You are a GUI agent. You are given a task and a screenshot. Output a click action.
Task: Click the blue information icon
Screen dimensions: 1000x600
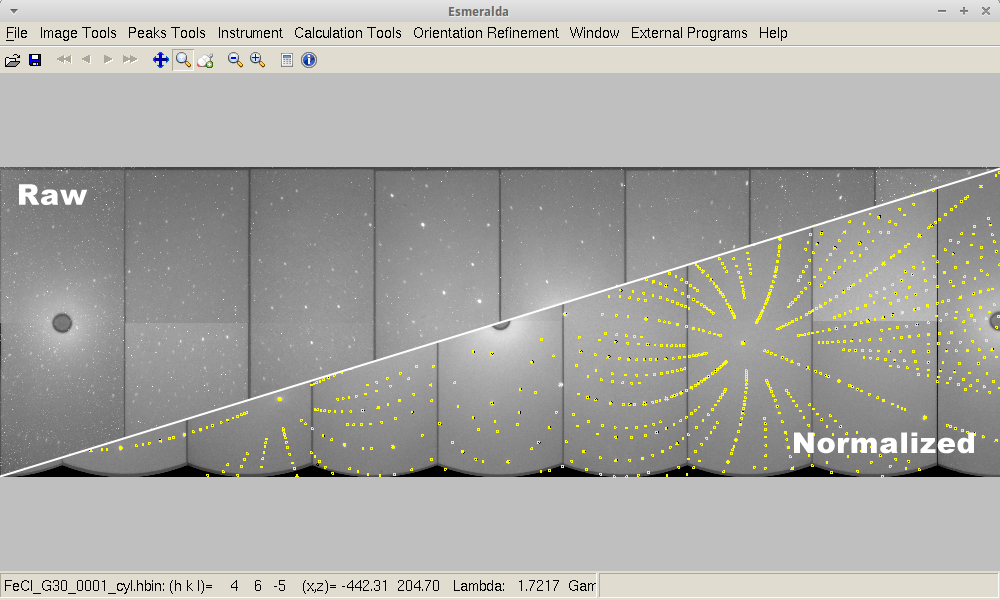(x=309, y=60)
